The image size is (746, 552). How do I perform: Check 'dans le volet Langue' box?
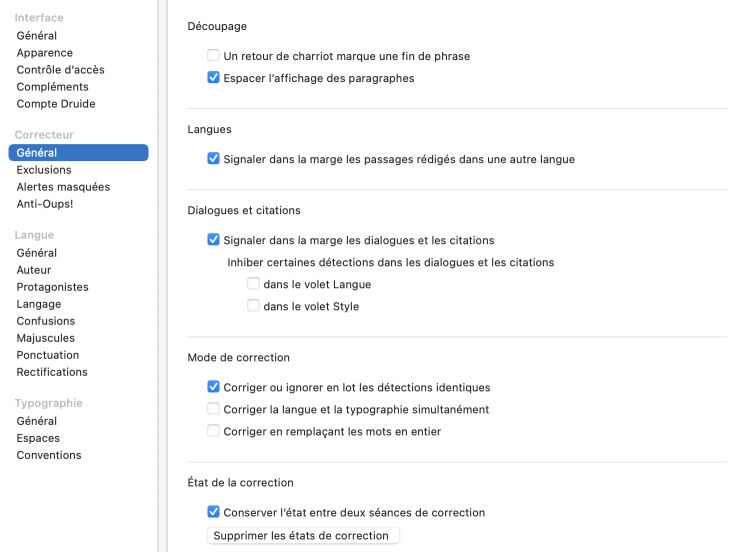pos(253,284)
